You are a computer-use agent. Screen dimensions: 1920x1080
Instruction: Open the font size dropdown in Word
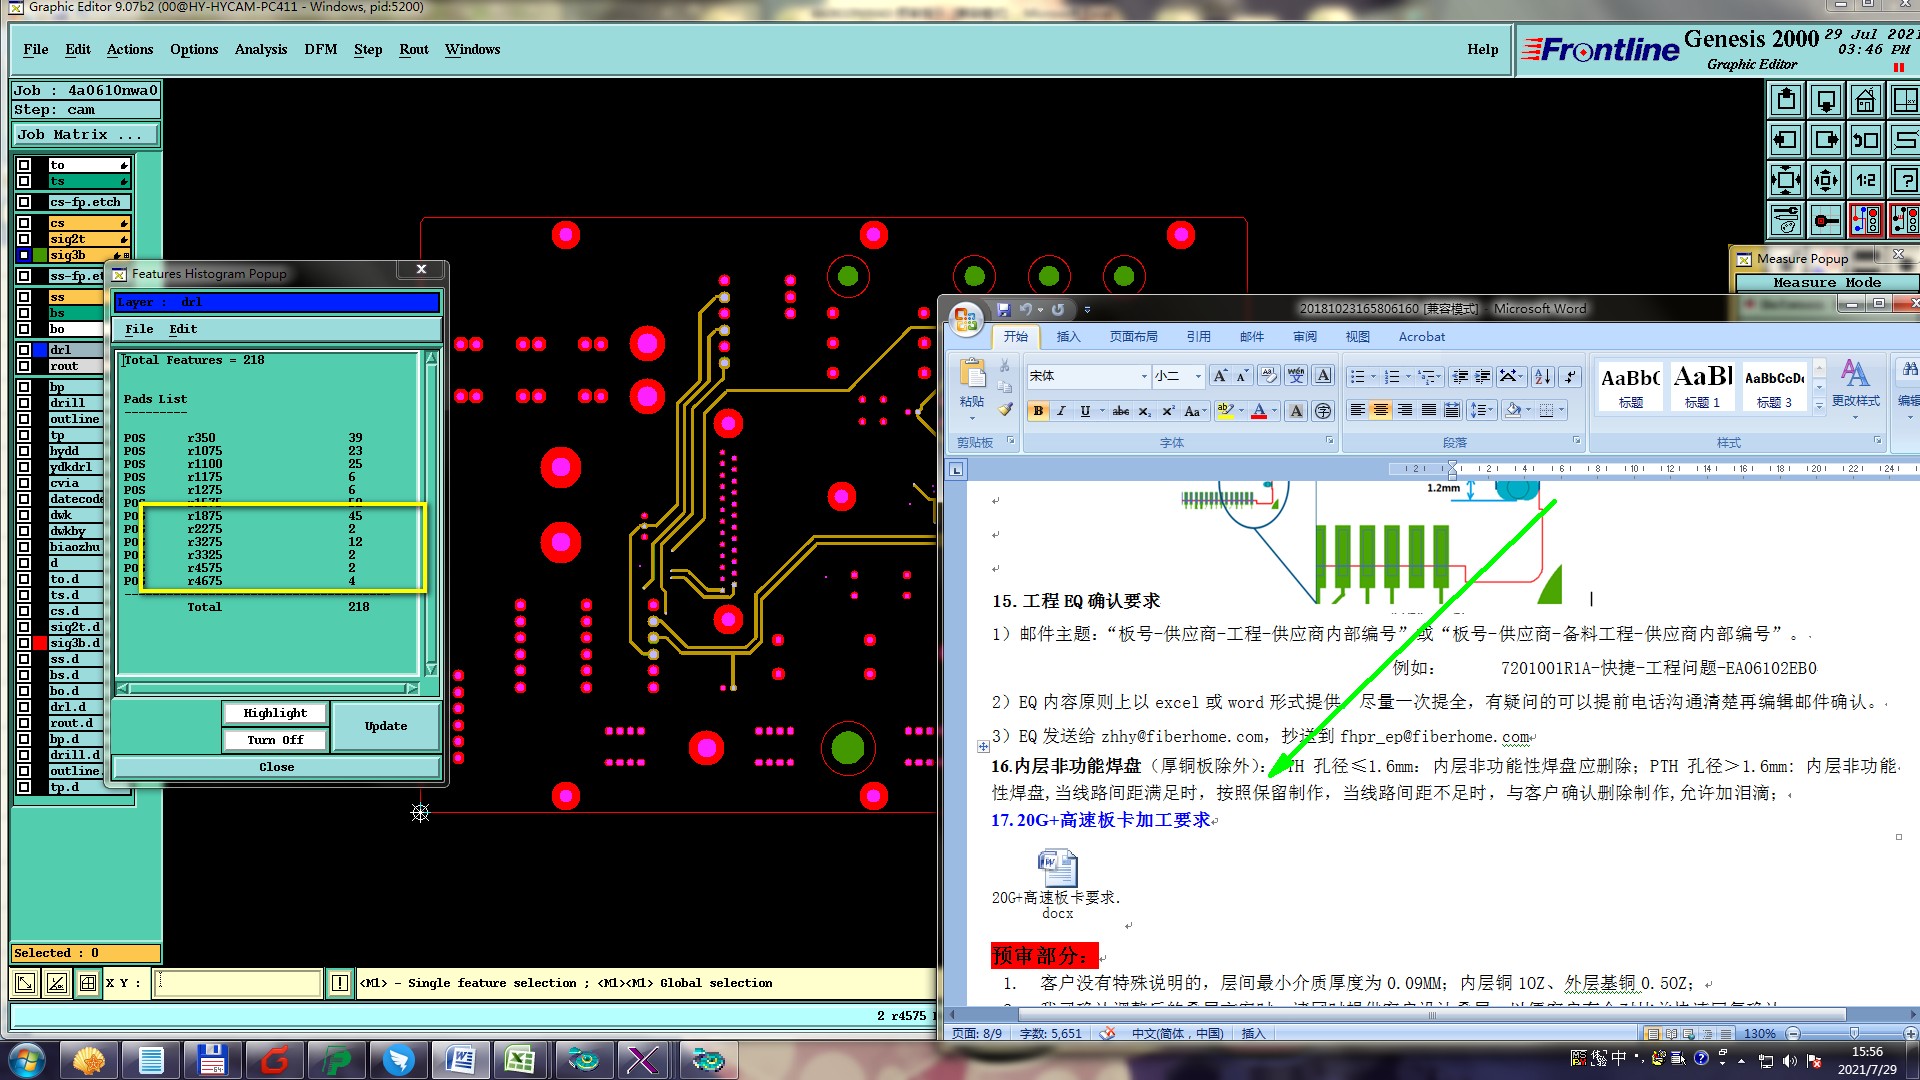(1198, 376)
